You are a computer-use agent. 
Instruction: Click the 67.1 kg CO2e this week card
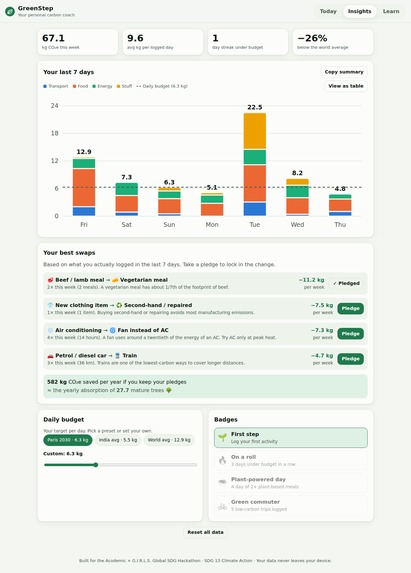78,42
